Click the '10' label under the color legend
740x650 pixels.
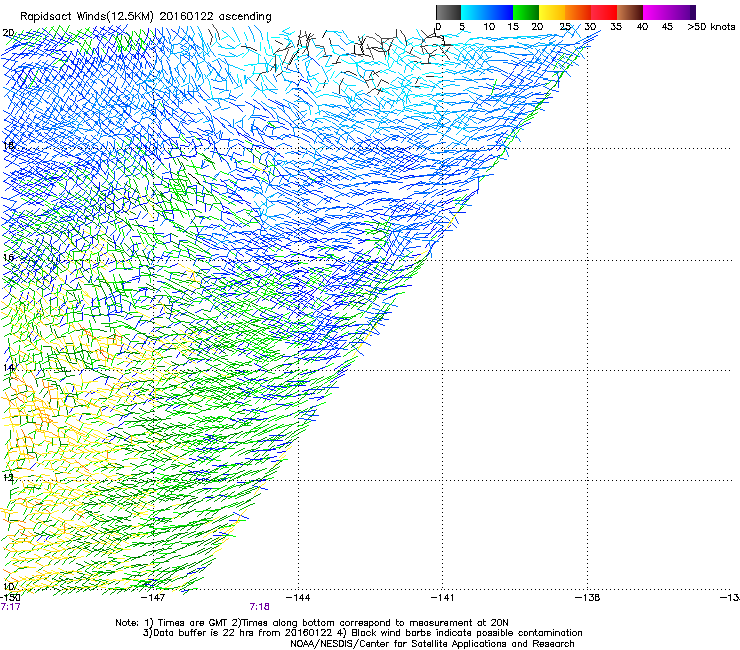pyautogui.click(x=489, y=27)
